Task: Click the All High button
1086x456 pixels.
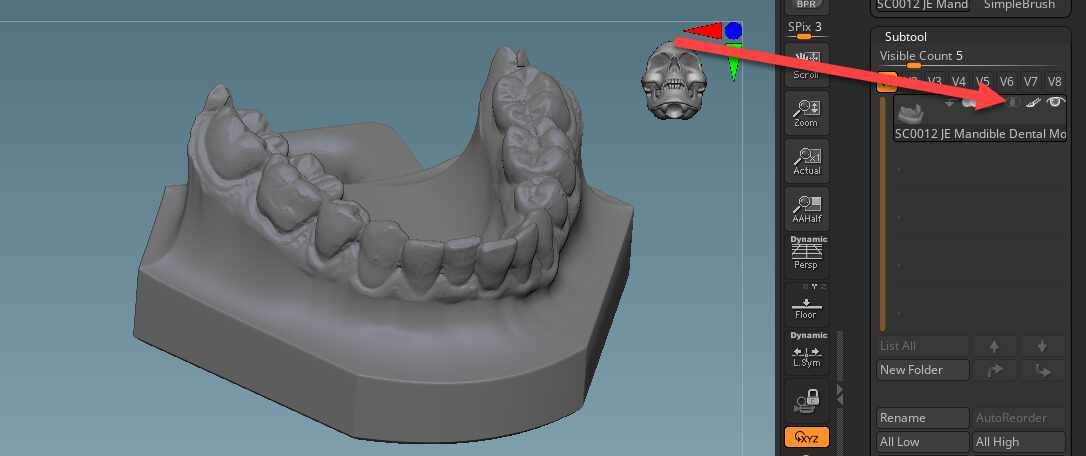Action: (1019, 441)
